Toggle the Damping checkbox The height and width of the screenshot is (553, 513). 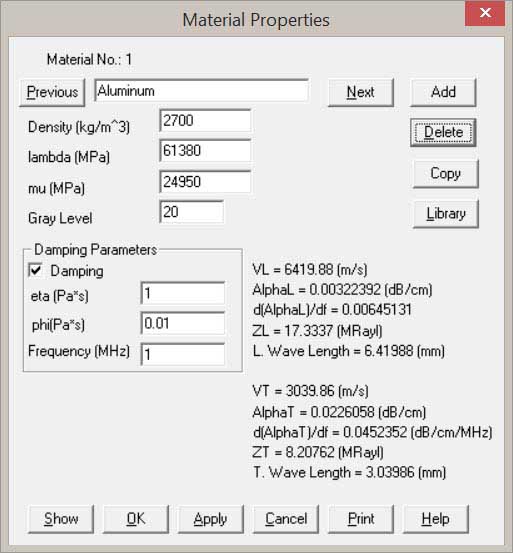click(x=36, y=271)
